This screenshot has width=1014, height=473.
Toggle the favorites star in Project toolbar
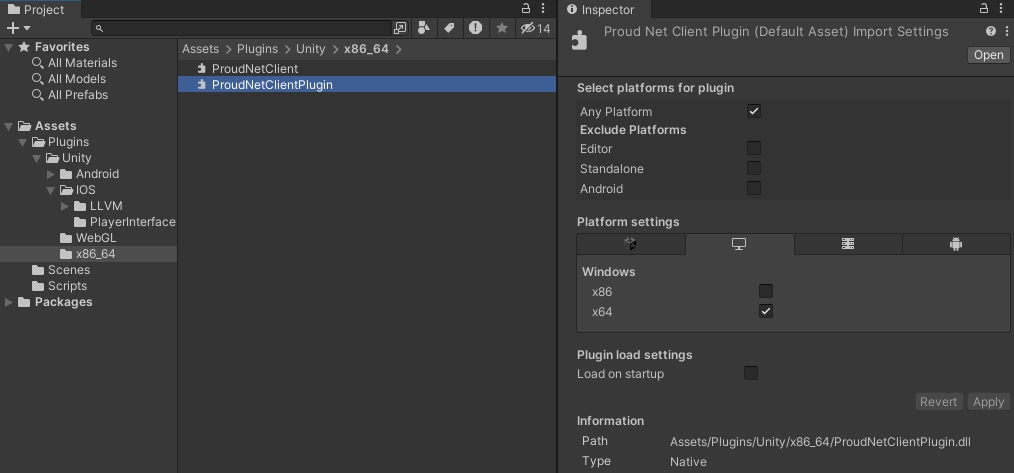502,28
